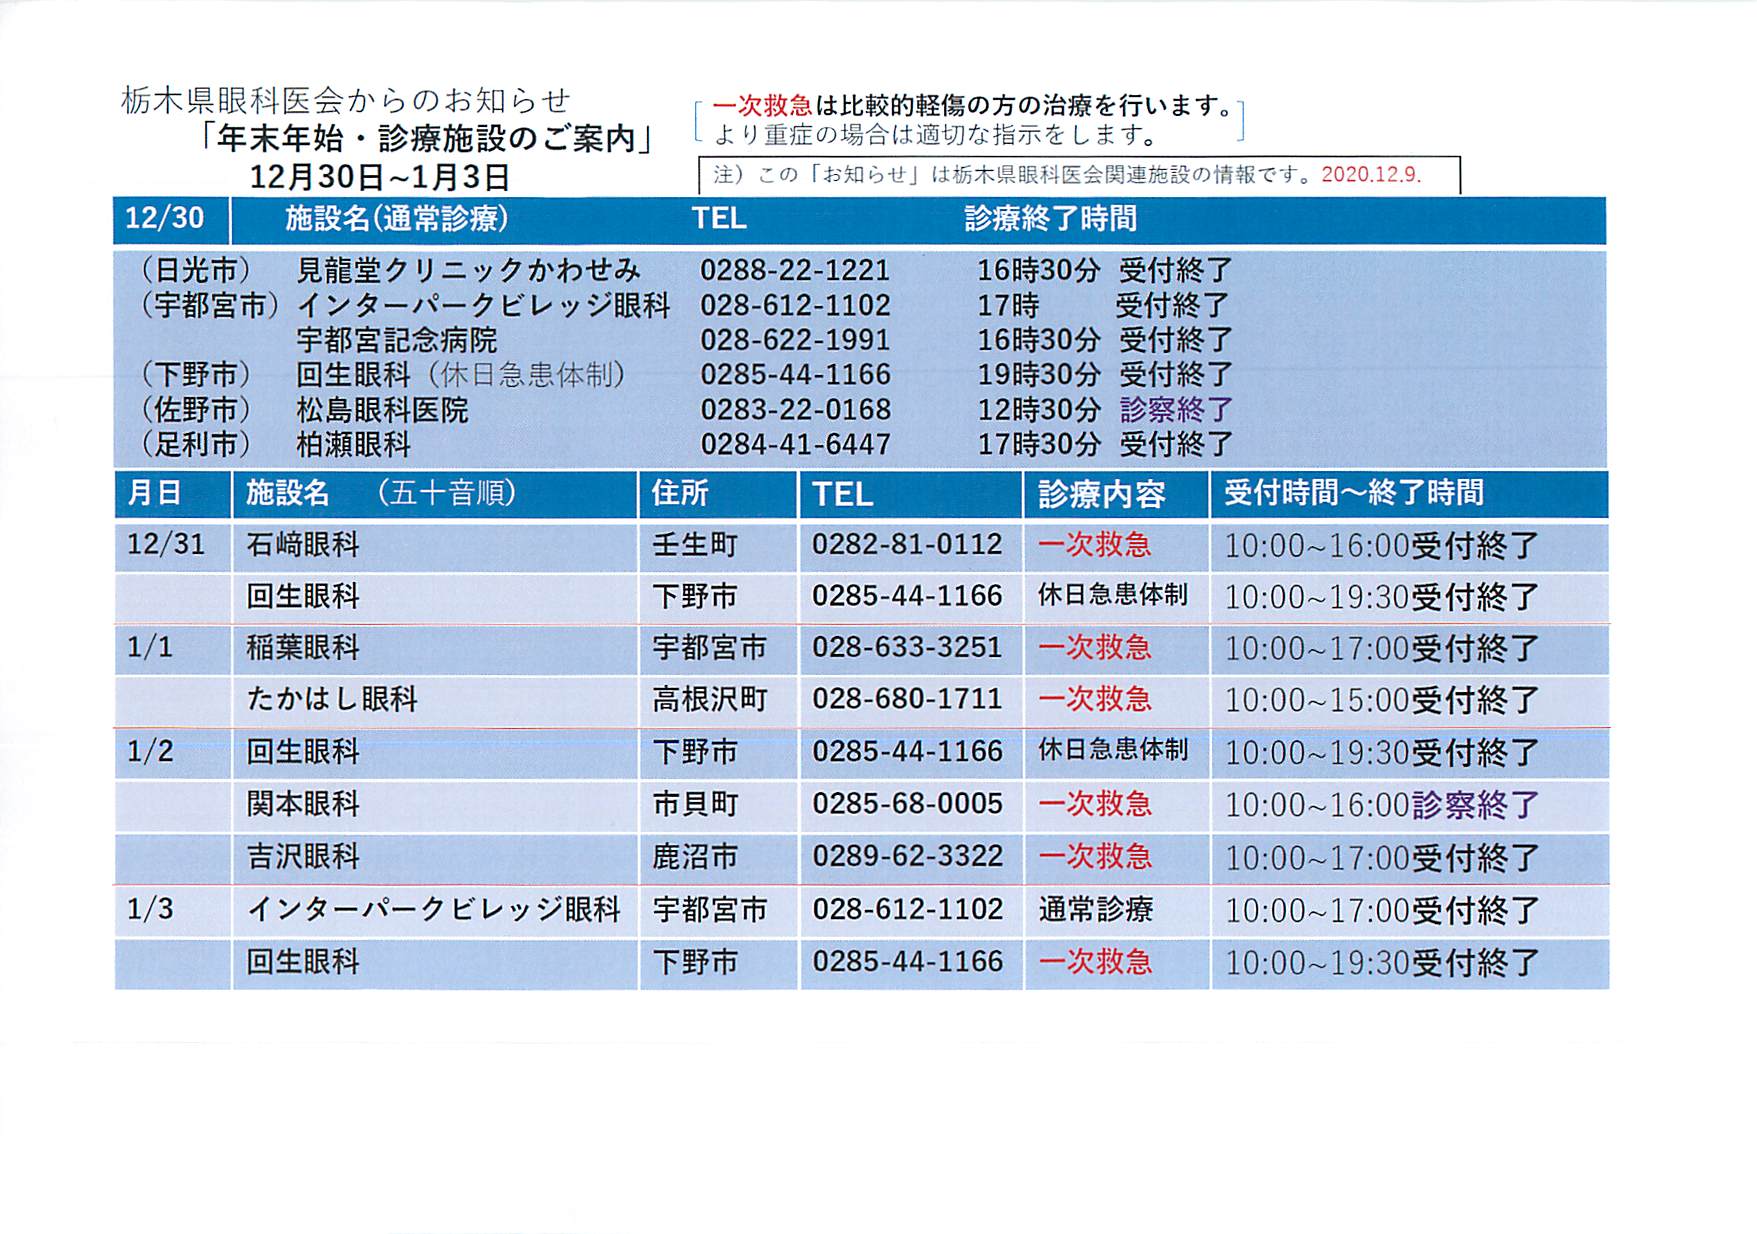This screenshot has width=1757, height=1234.
Task: Click the '診療終了時間' column header
Action: tap(1050, 218)
